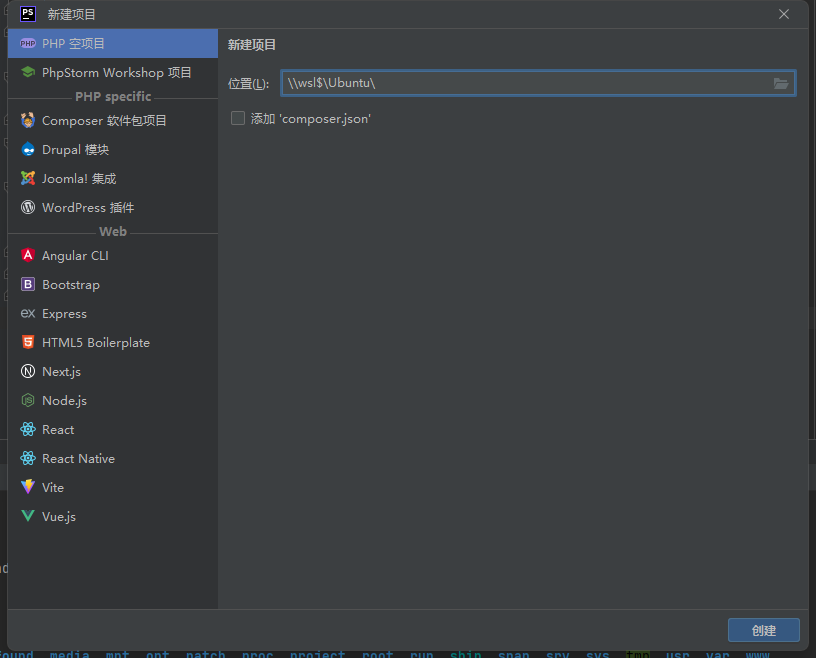Select Bootstrap project label
The height and width of the screenshot is (658, 816).
click(x=71, y=285)
